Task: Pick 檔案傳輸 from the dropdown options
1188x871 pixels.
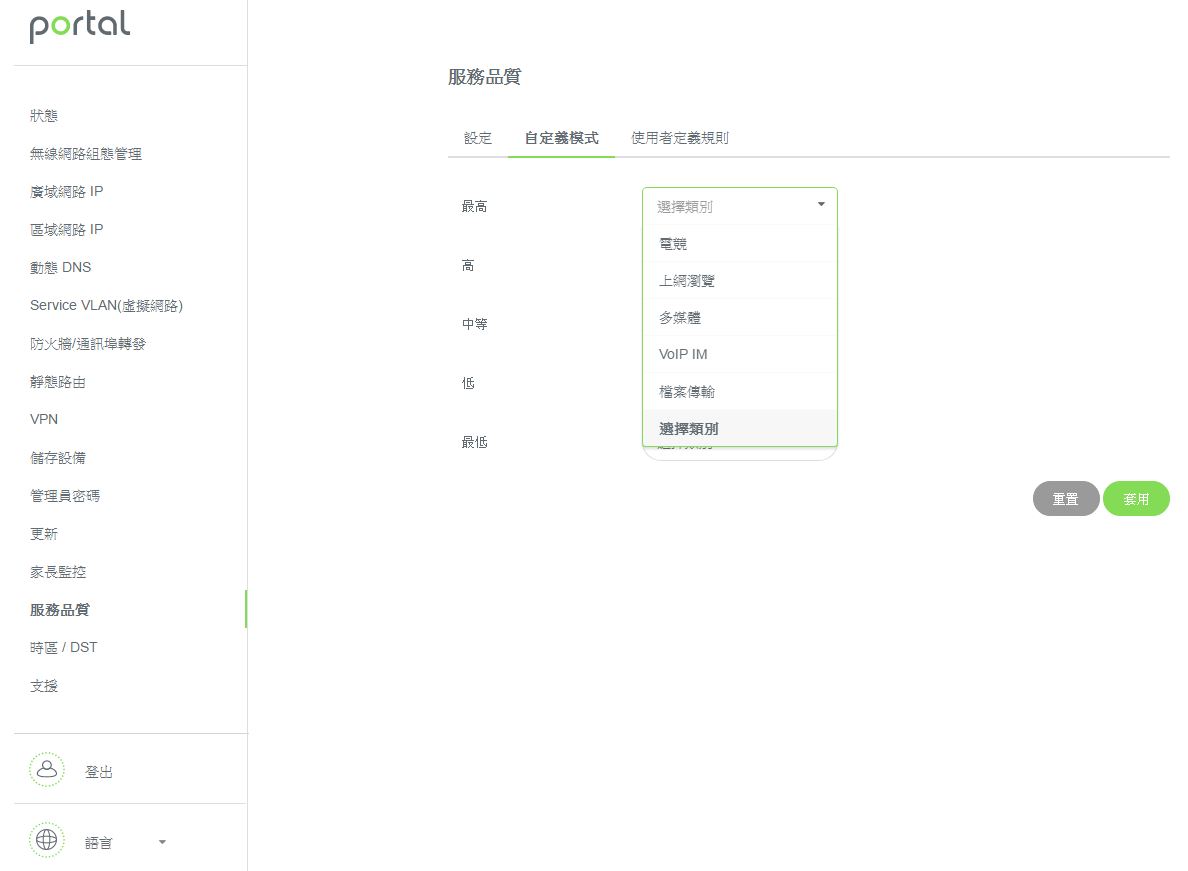Action: pyautogui.click(x=739, y=392)
